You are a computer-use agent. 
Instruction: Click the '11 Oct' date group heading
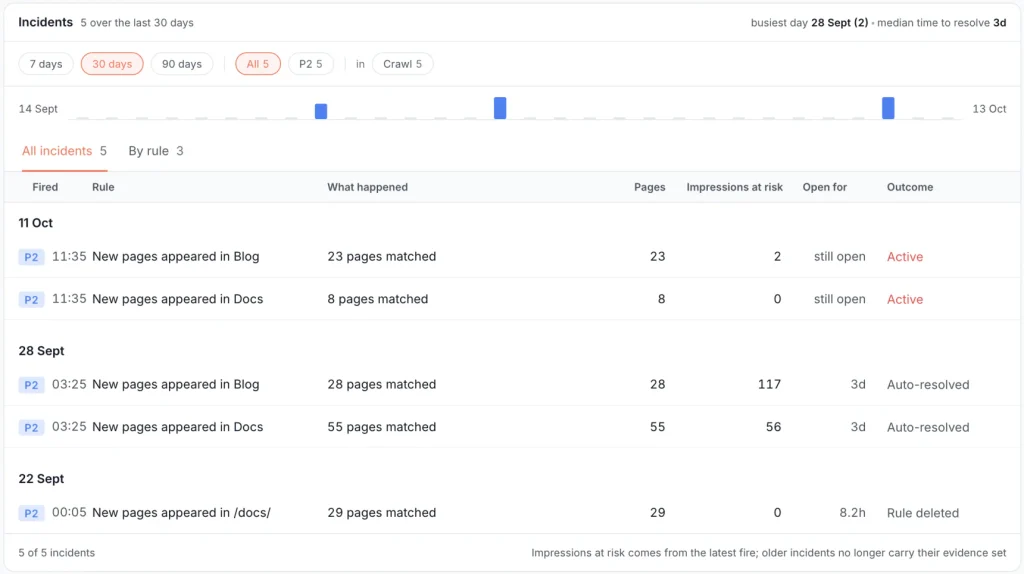35,223
